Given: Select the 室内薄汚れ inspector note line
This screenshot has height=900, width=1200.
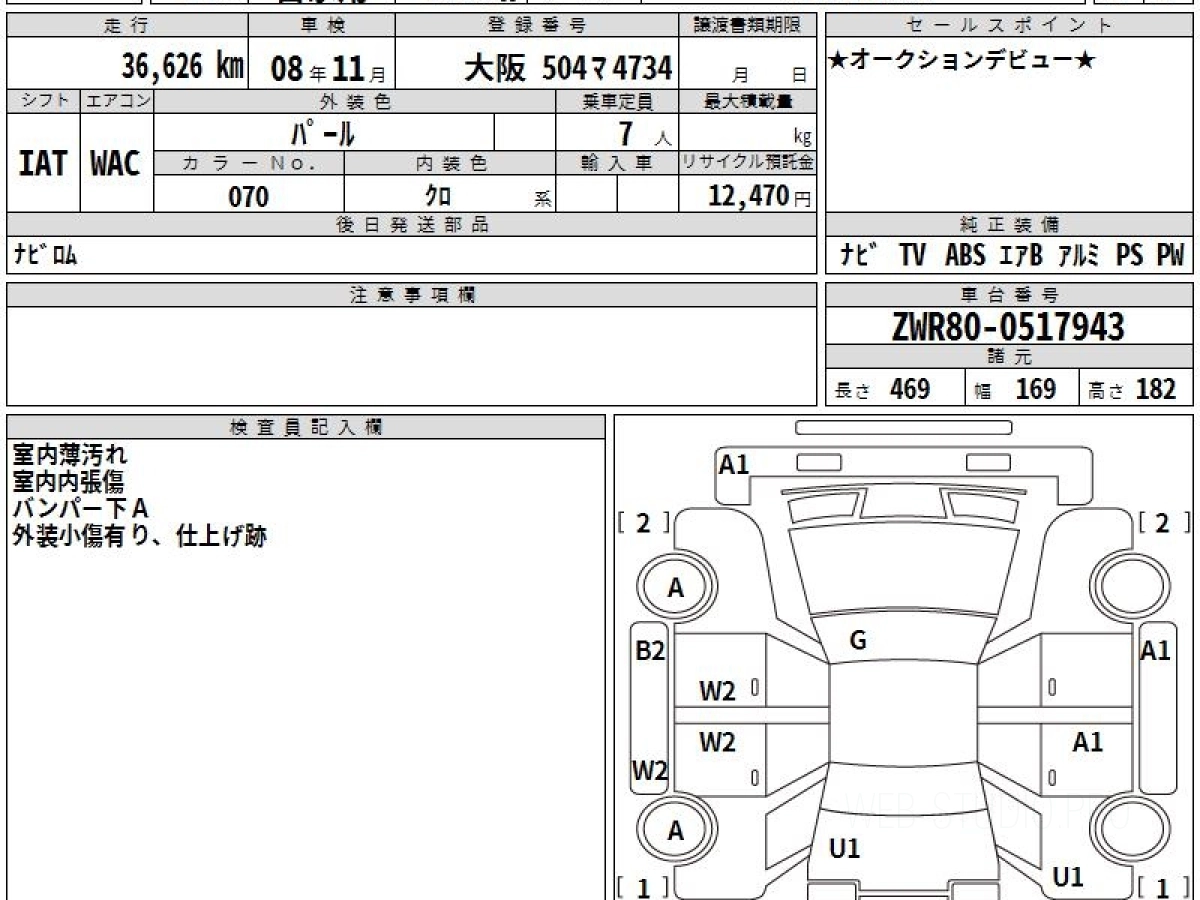Looking at the screenshot, I should tap(70, 456).
